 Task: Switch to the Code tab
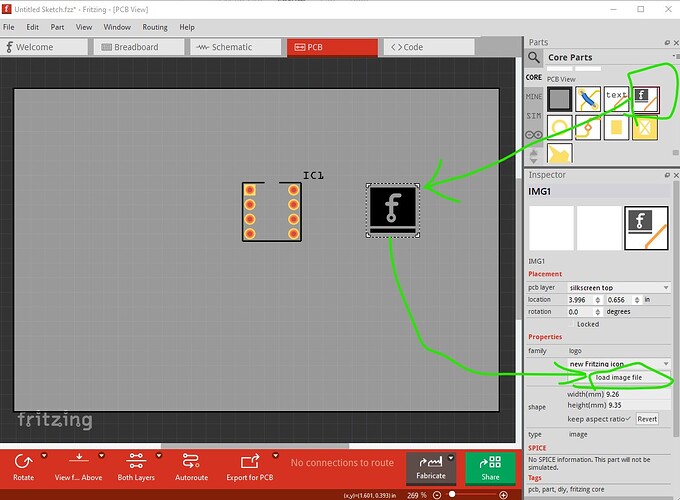tap(429, 47)
